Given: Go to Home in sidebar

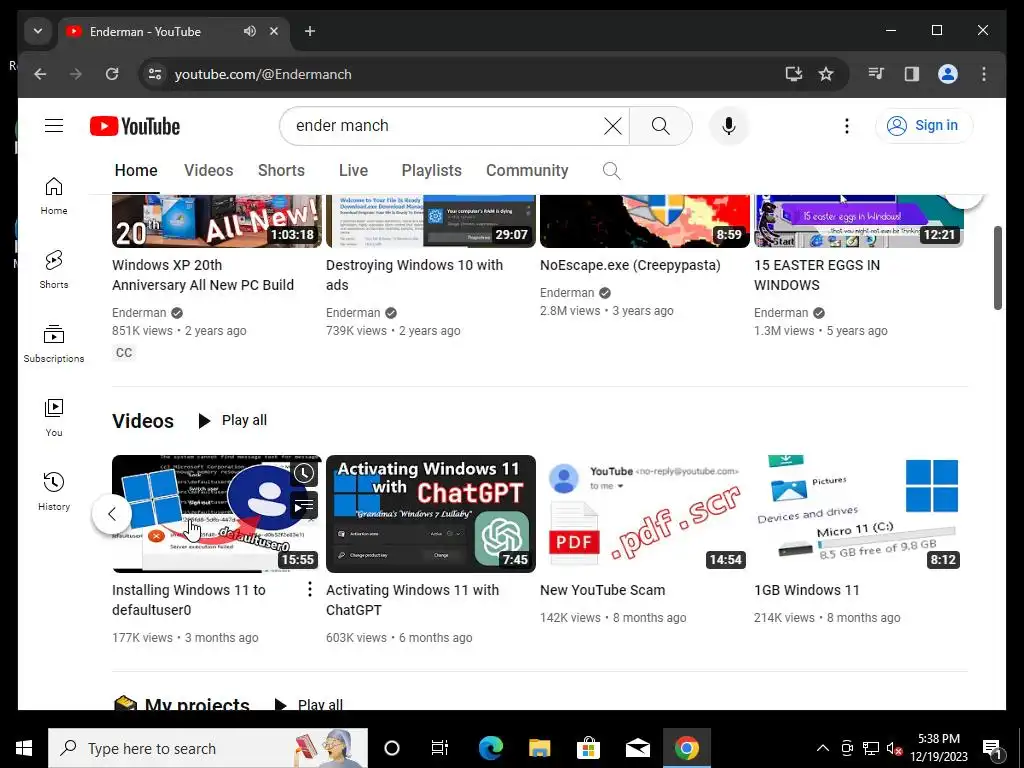Looking at the screenshot, I should [54, 196].
